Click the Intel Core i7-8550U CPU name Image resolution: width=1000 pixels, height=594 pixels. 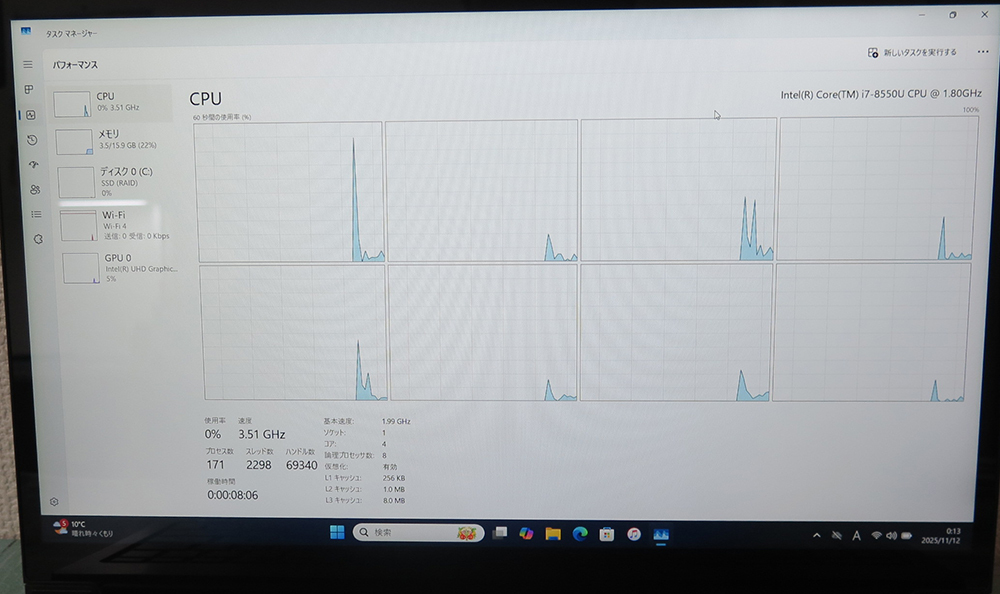pos(881,94)
